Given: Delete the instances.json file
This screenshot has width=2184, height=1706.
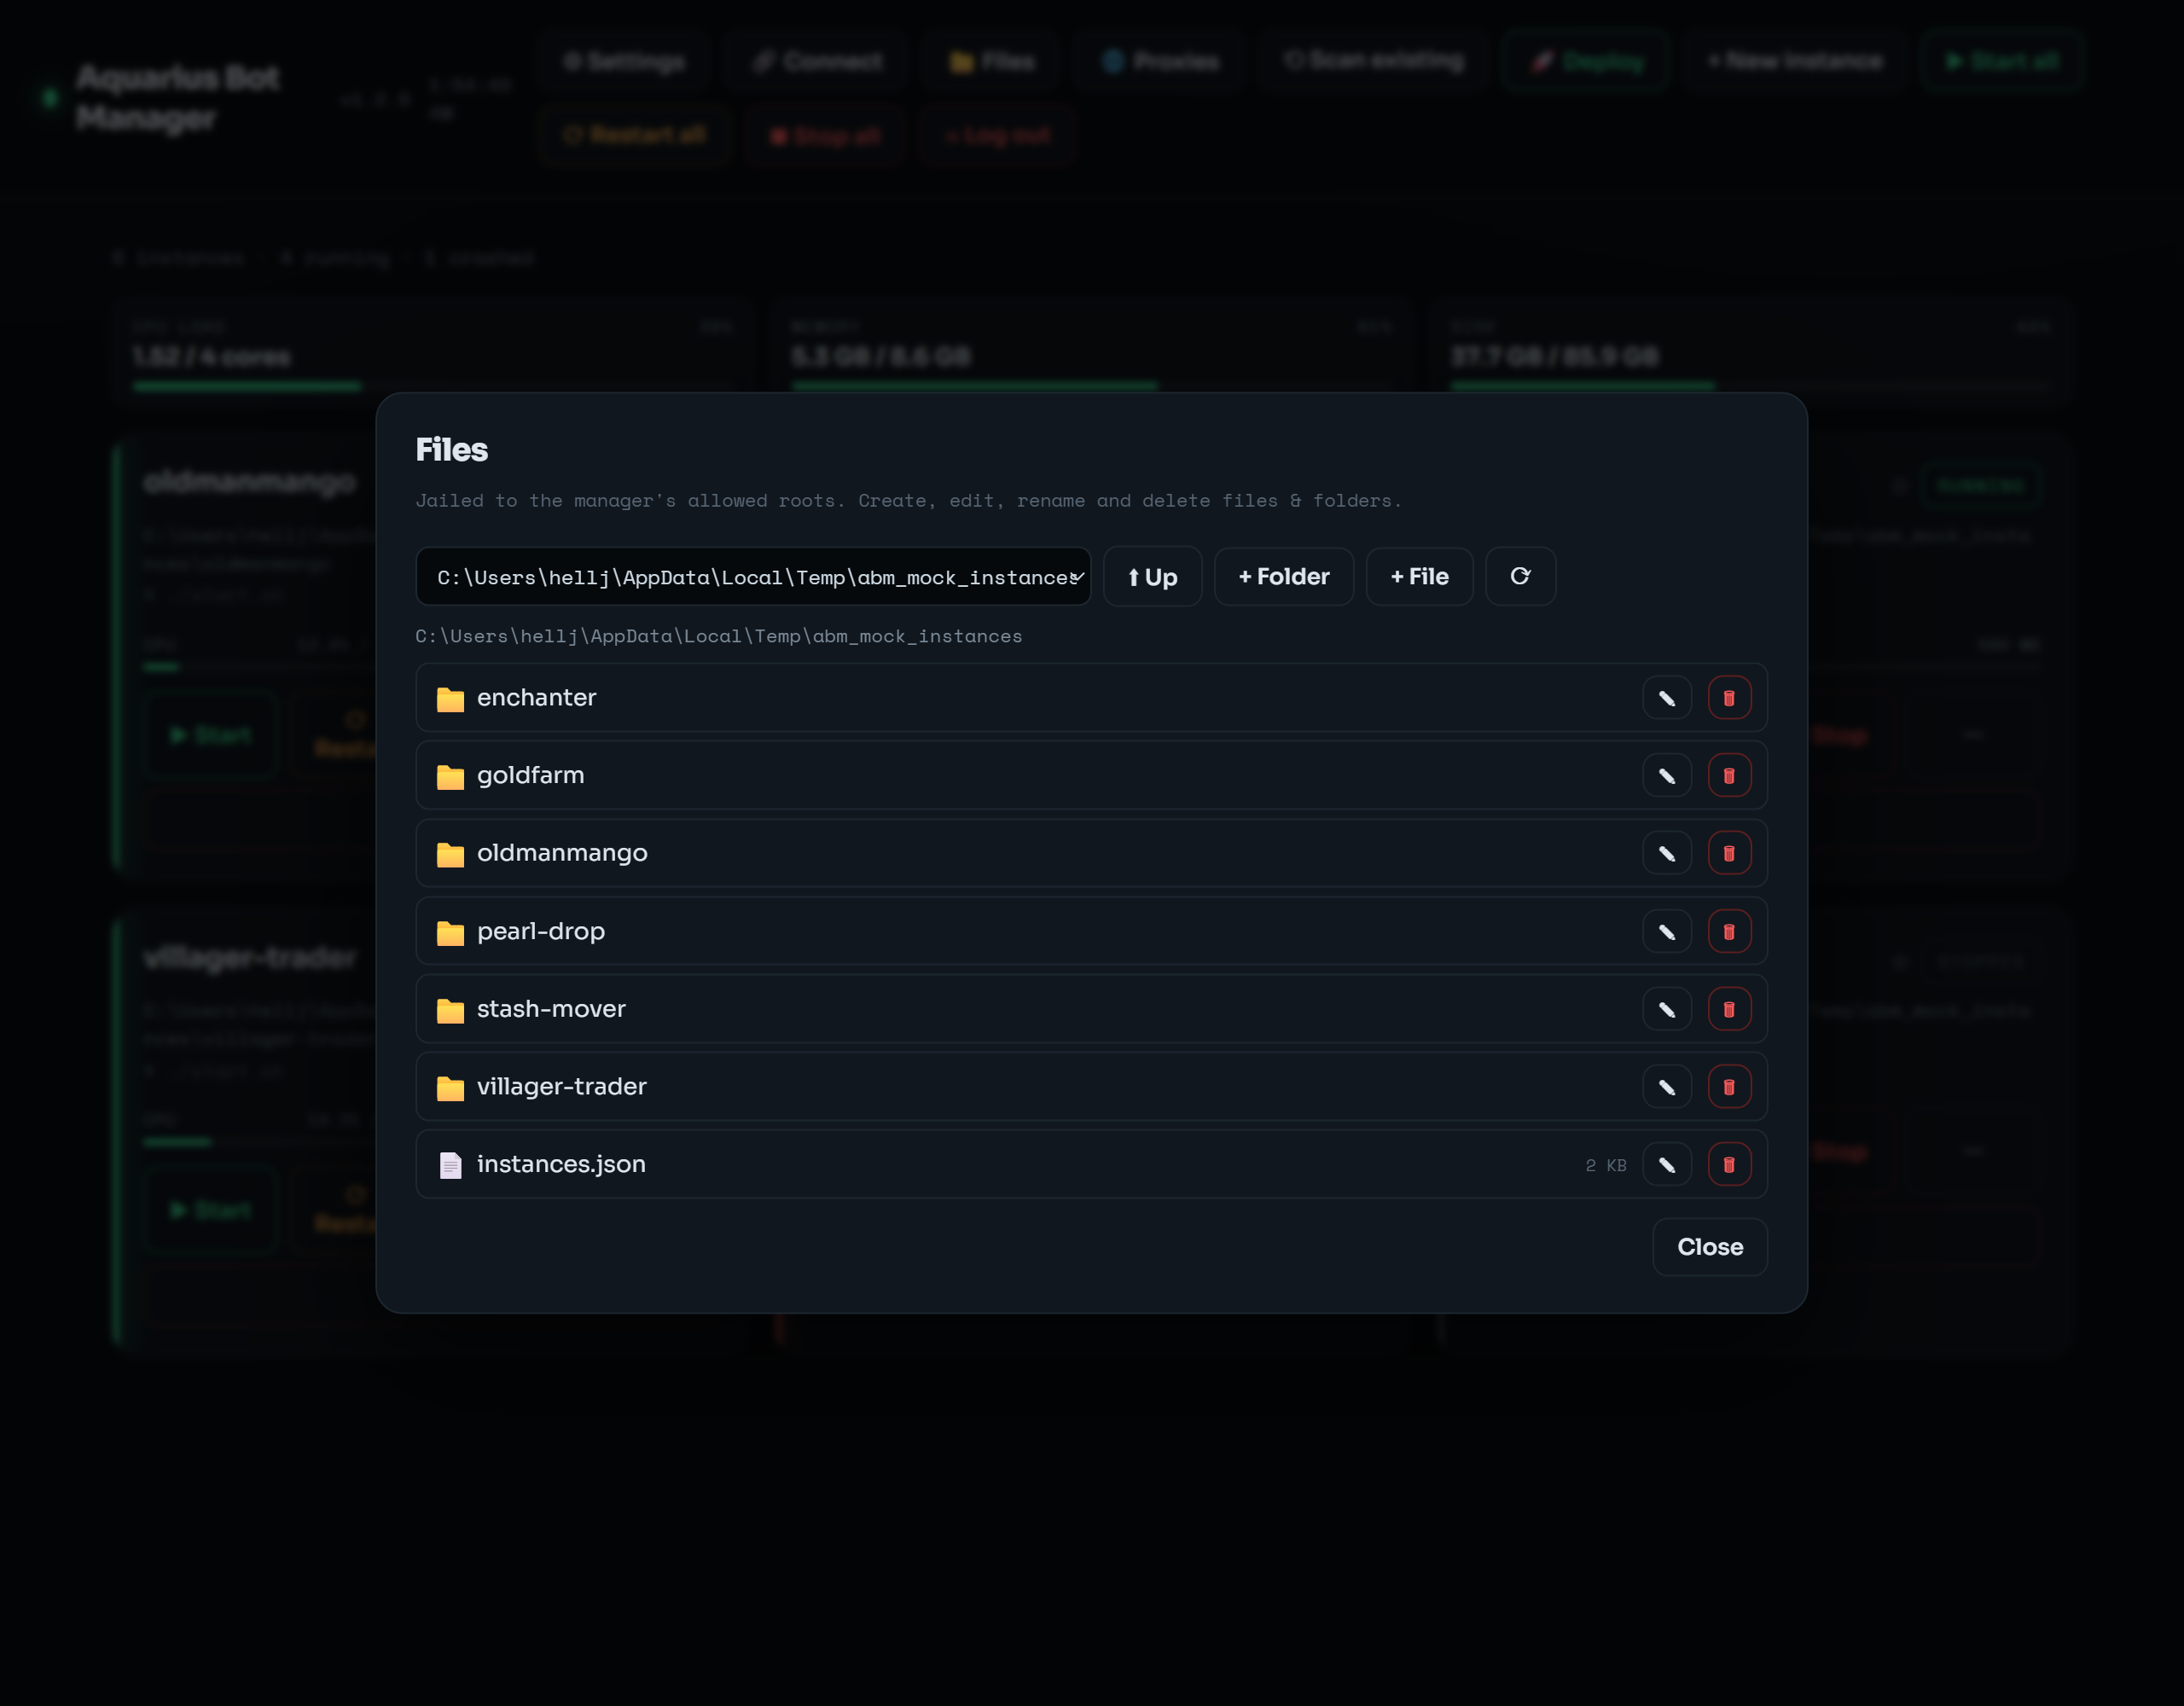Looking at the screenshot, I should [1729, 1164].
